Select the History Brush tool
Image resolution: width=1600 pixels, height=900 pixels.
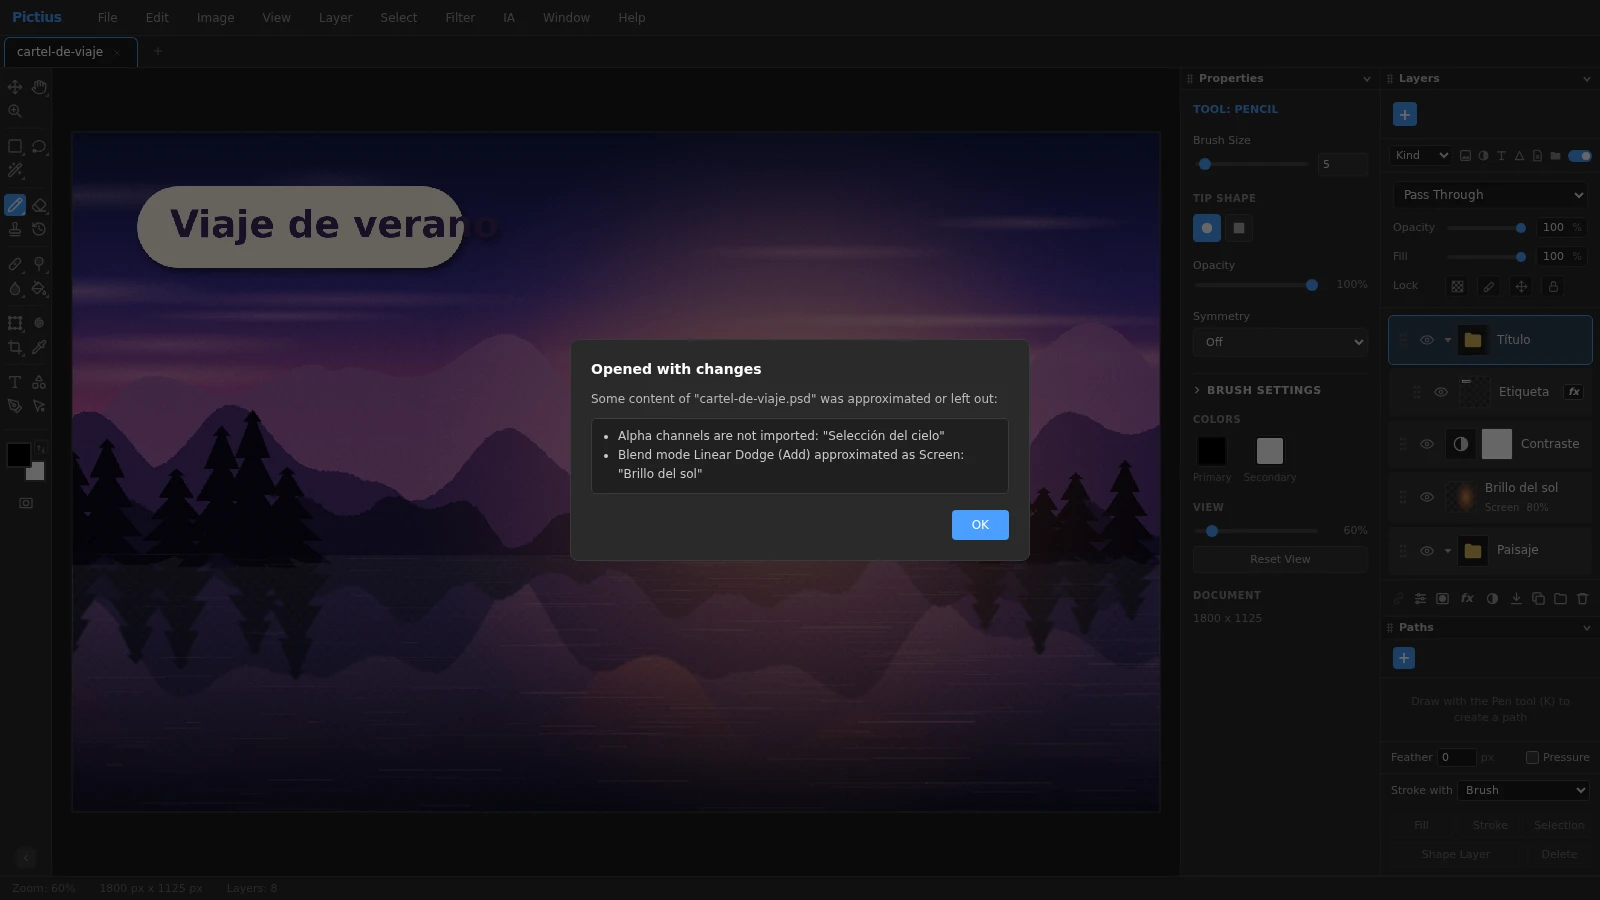coord(39,229)
